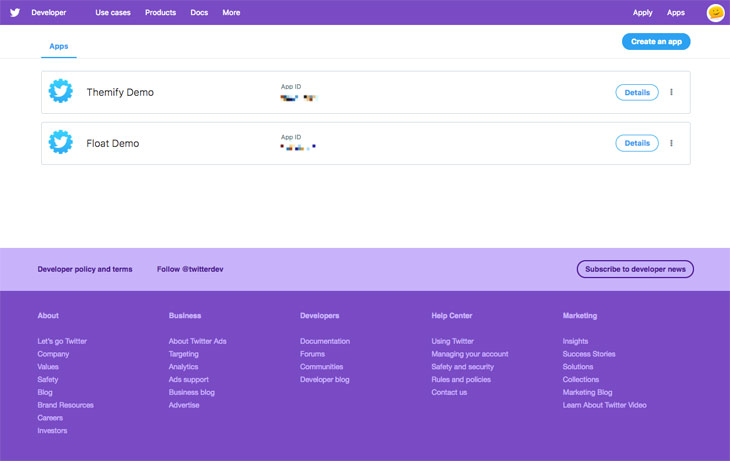Open the Values footer link
This screenshot has width=730, height=461.
coord(48,366)
